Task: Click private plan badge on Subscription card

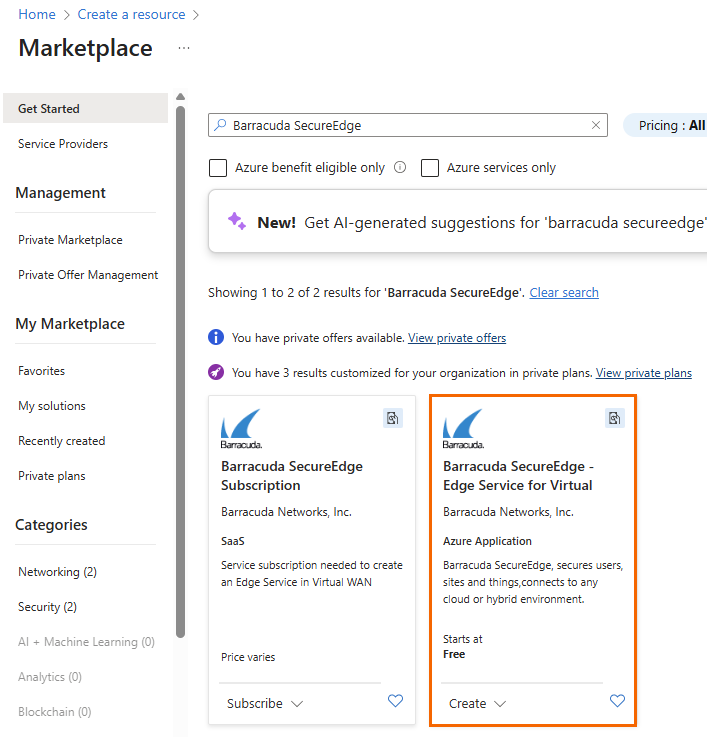Action: (393, 418)
